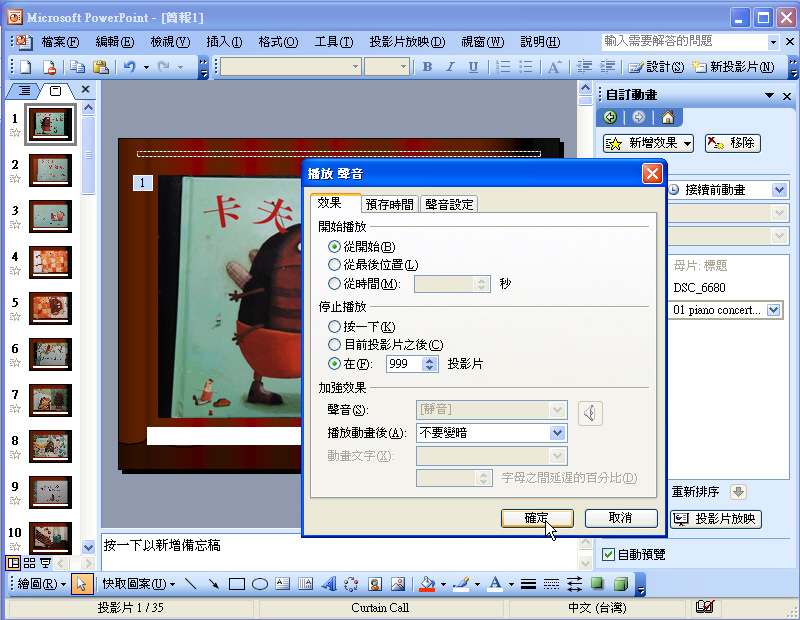This screenshot has width=800, height=620.
Task: Click the 設計(S) toolbar button
Action: [656, 67]
